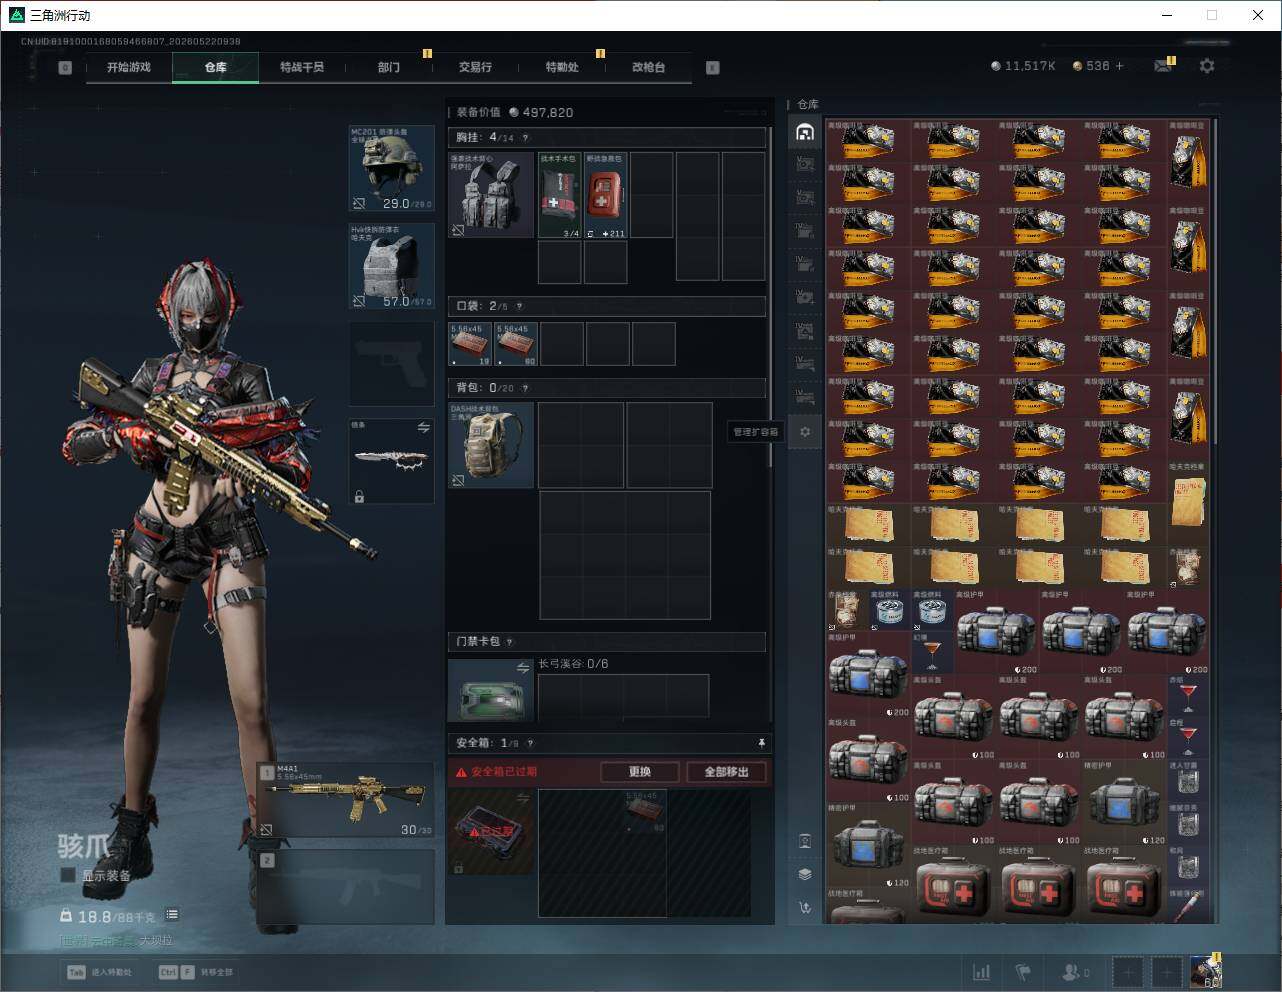Select the red medkit showing 211

pyautogui.click(x=606, y=195)
